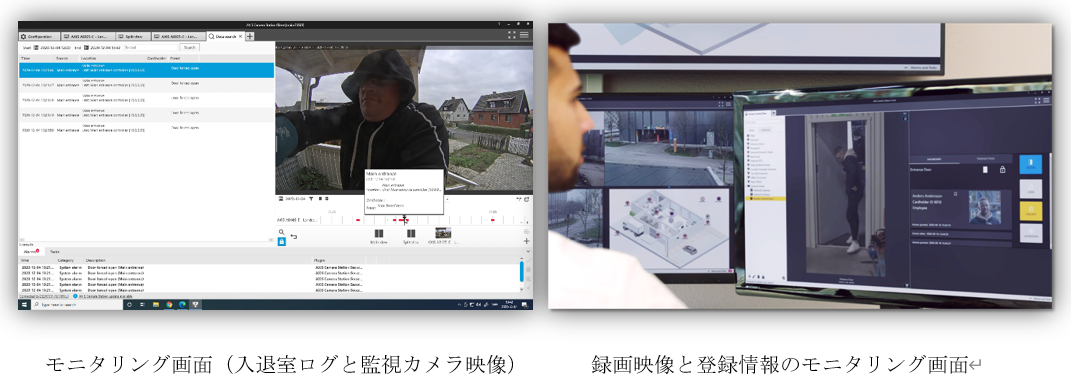Screen dimensions: 1071x382
Task: Open the AXIS A8805-E camera thumbnail
Action: point(443,233)
